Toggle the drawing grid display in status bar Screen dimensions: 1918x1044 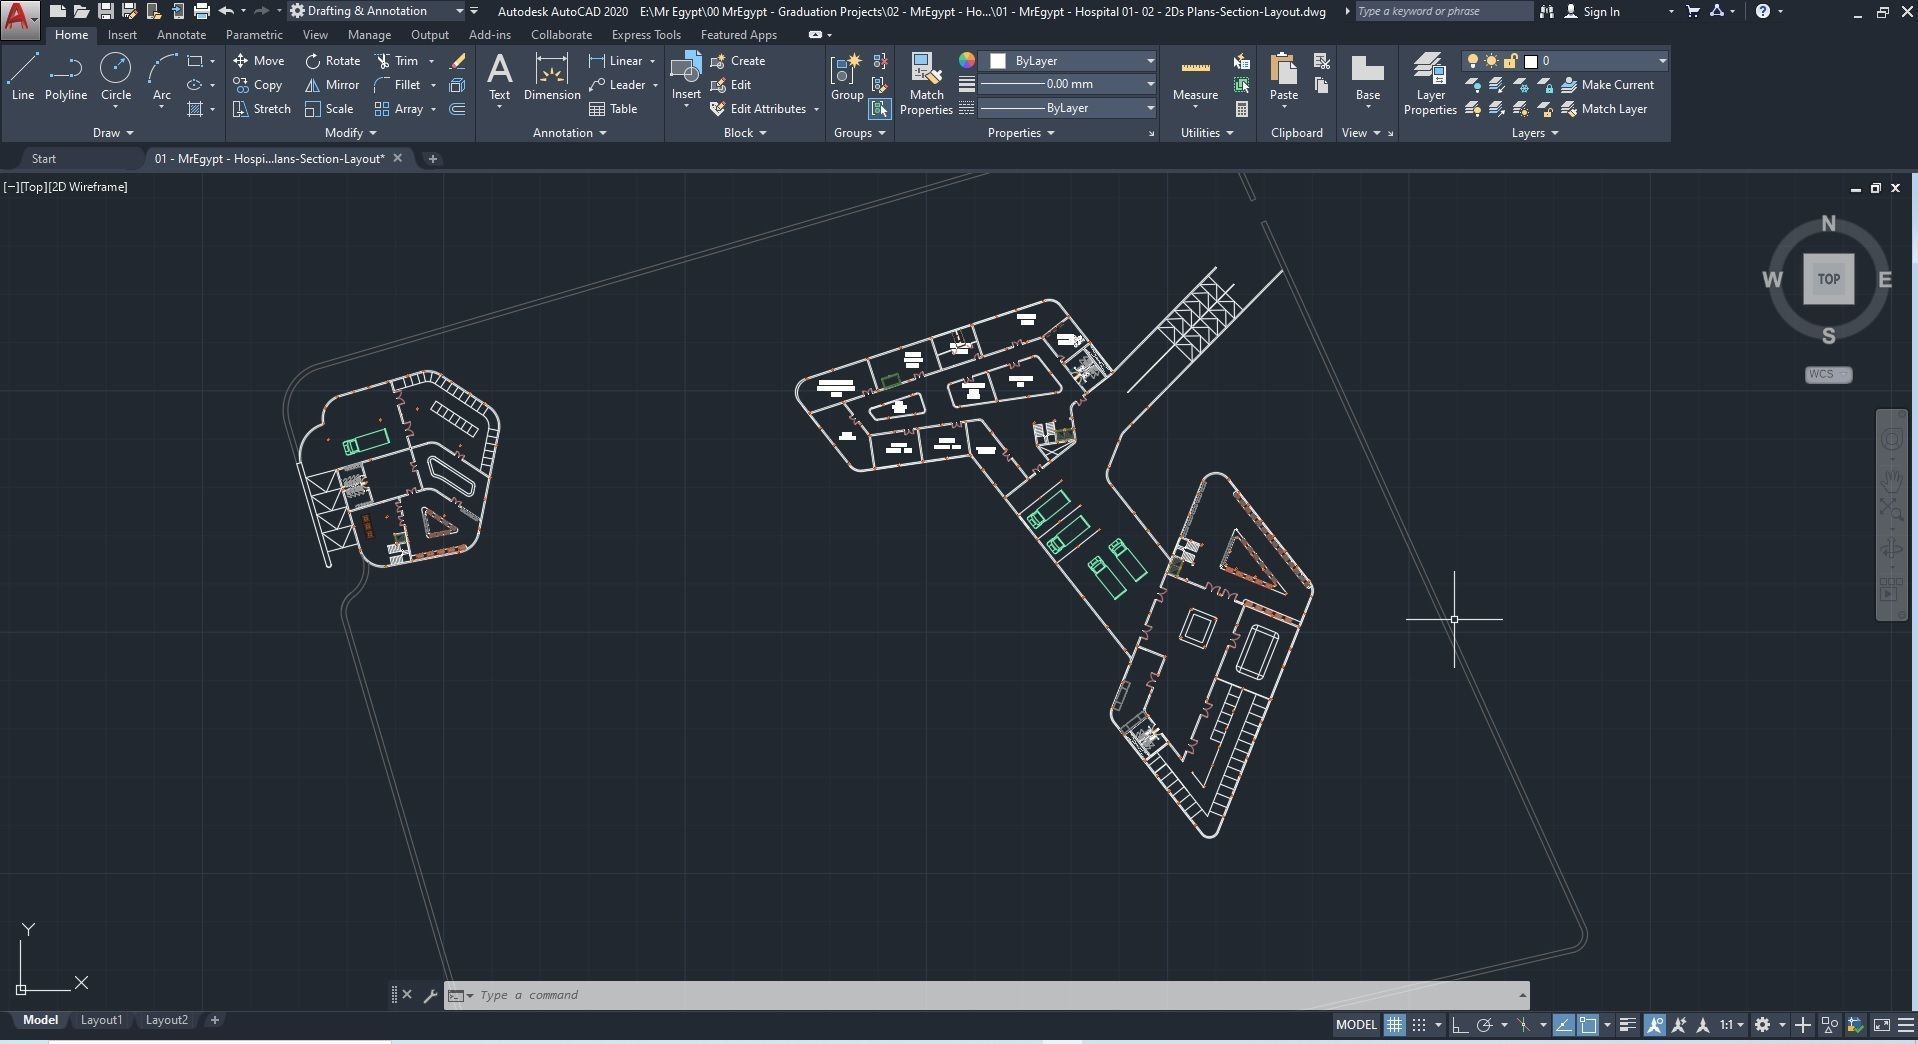1393,1025
